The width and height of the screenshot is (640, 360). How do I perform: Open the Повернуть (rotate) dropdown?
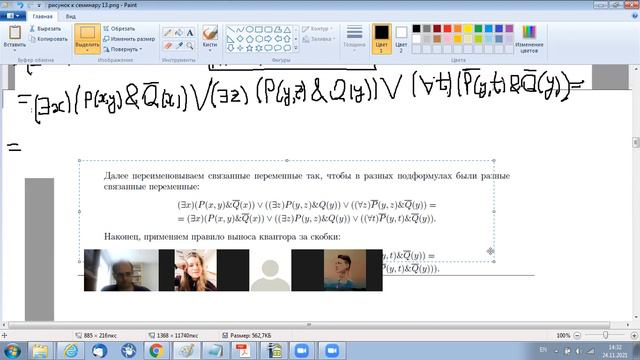122,49
